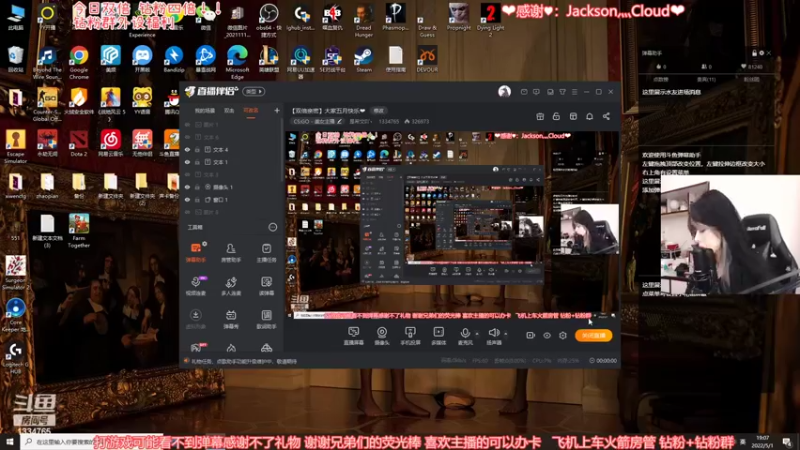Open settings gear next to stop-stream button
This screenshot has height=450, width=800.
pos(563,335)
